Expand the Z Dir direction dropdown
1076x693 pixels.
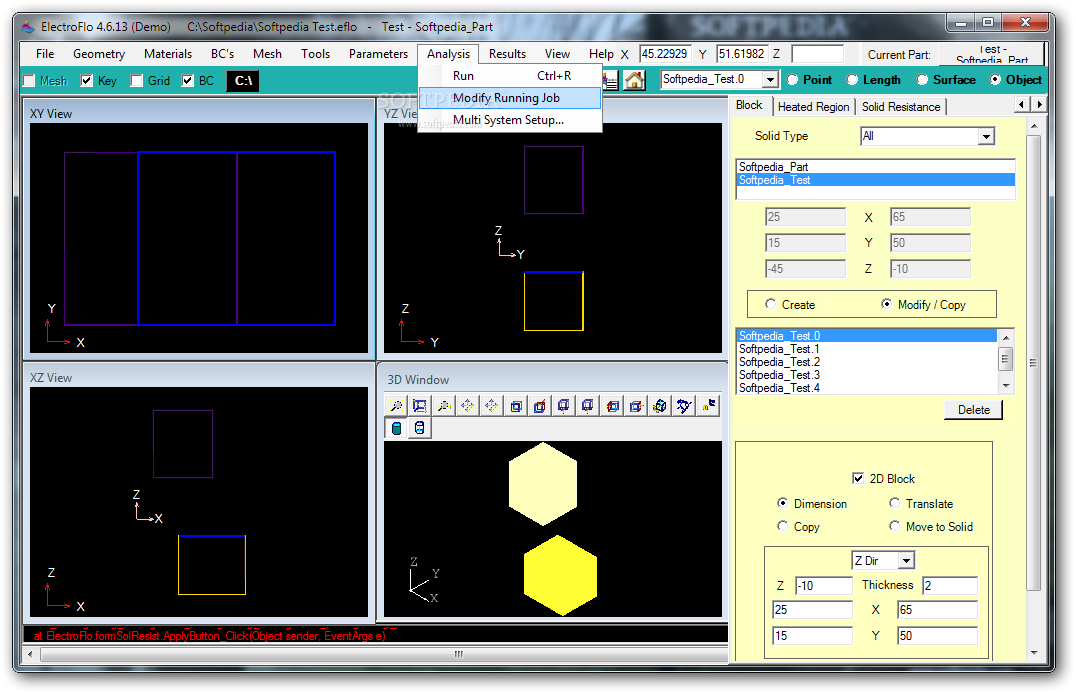905,561
